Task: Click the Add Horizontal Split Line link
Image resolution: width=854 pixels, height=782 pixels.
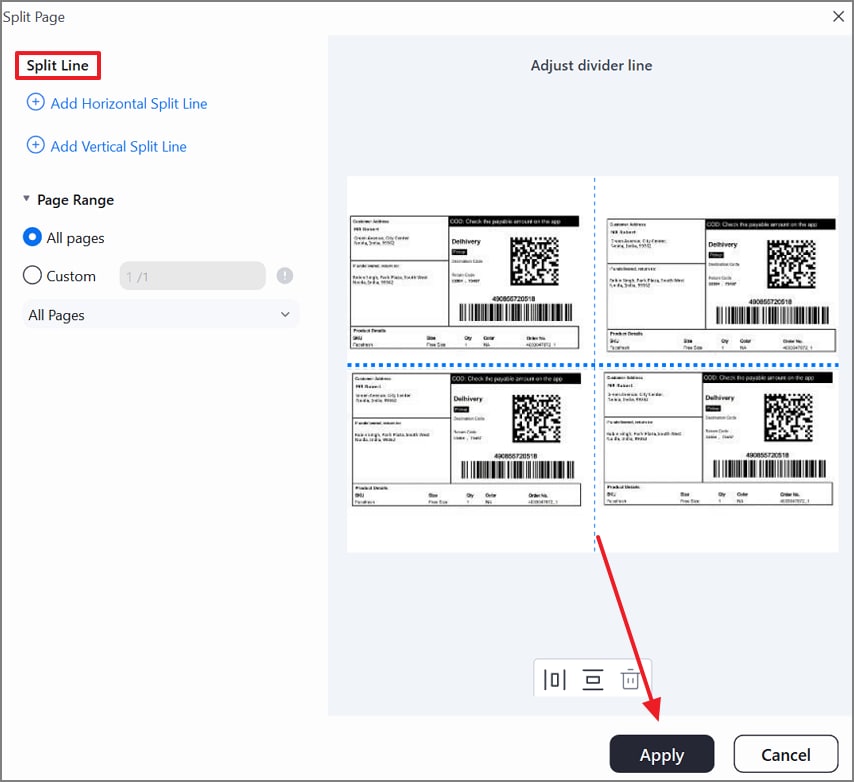Action: tap(129, 103)
